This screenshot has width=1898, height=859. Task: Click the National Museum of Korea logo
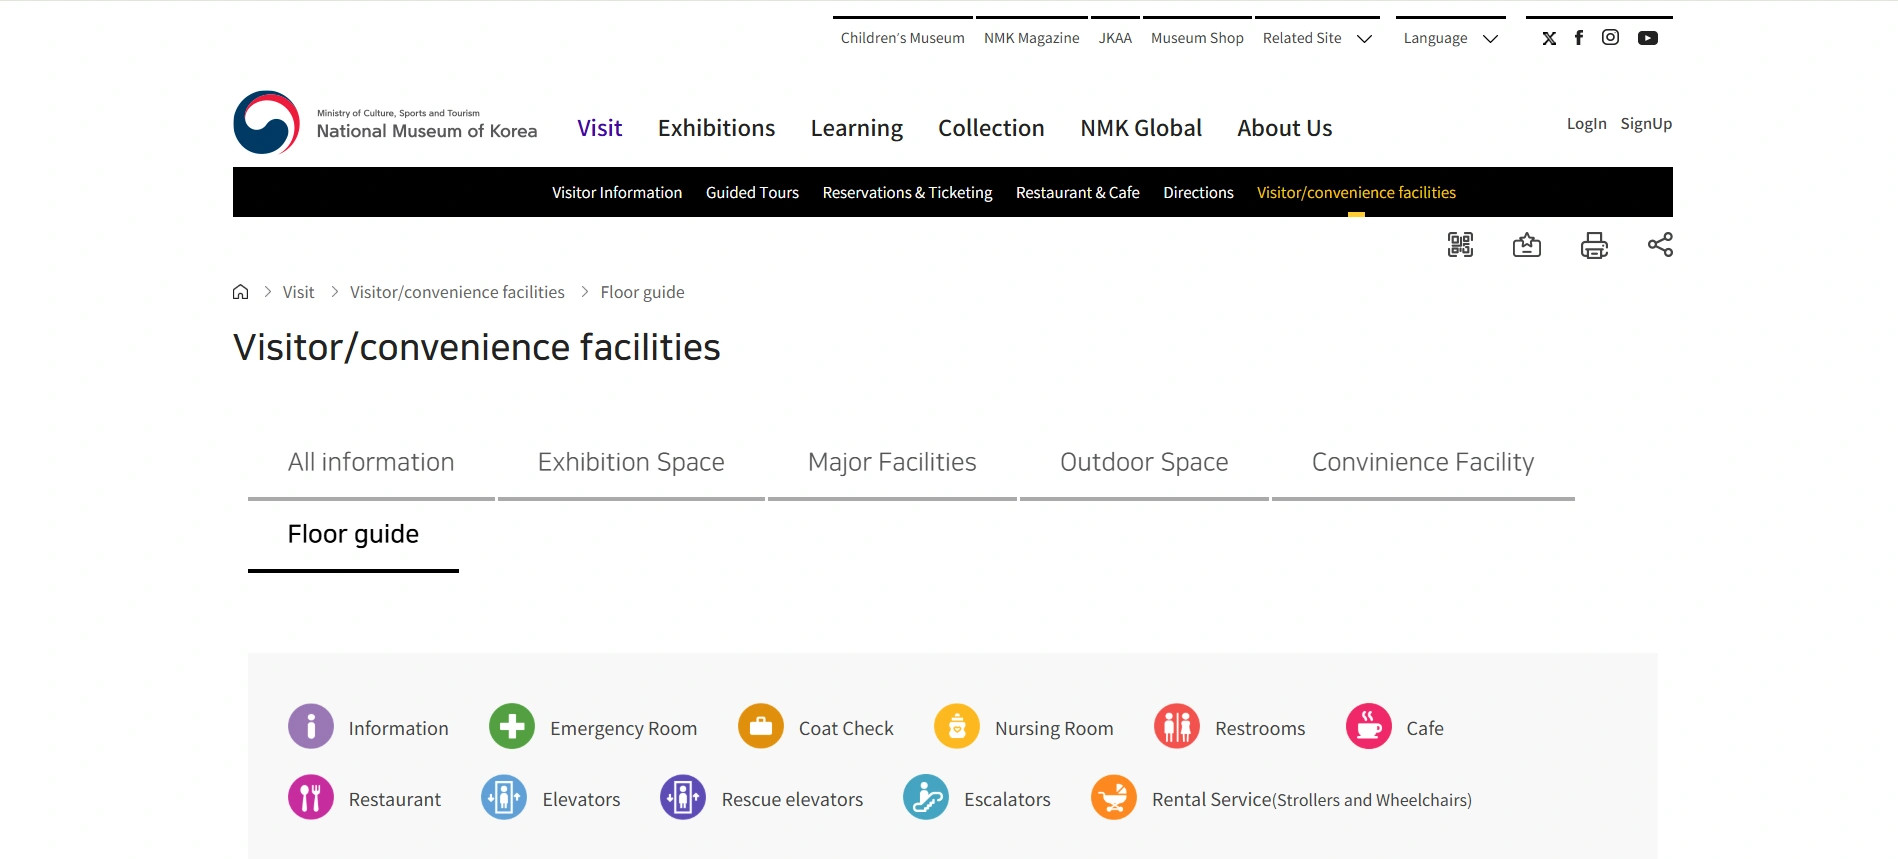[385, 124]
